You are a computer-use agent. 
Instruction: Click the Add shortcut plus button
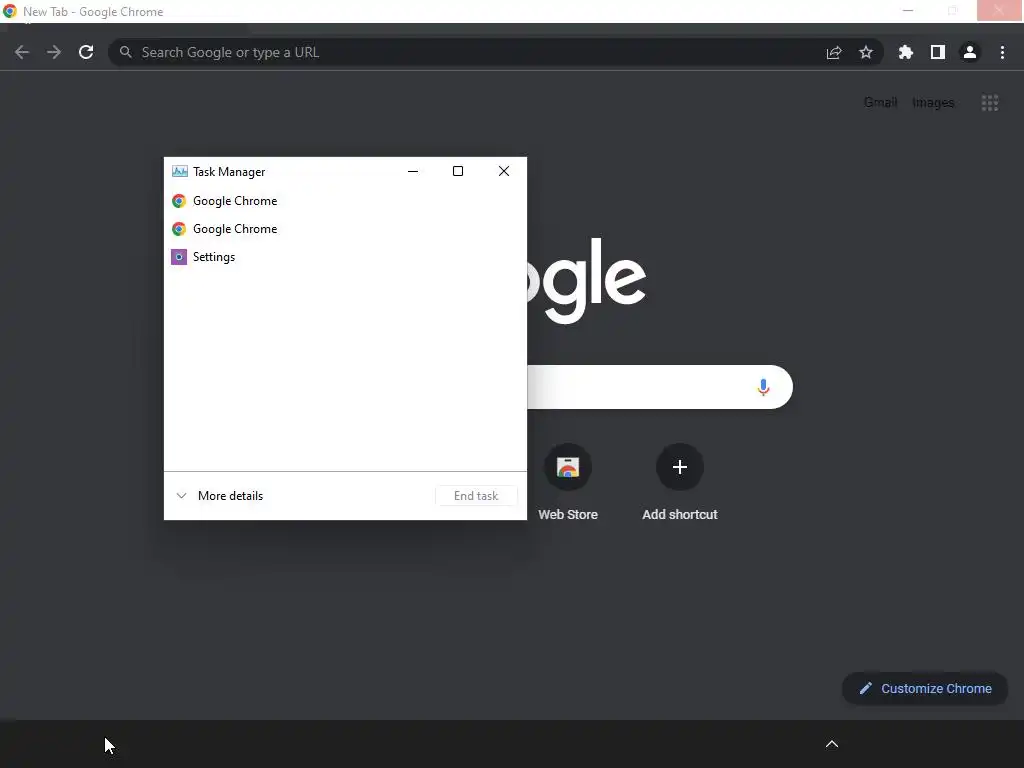pos(680,467)
